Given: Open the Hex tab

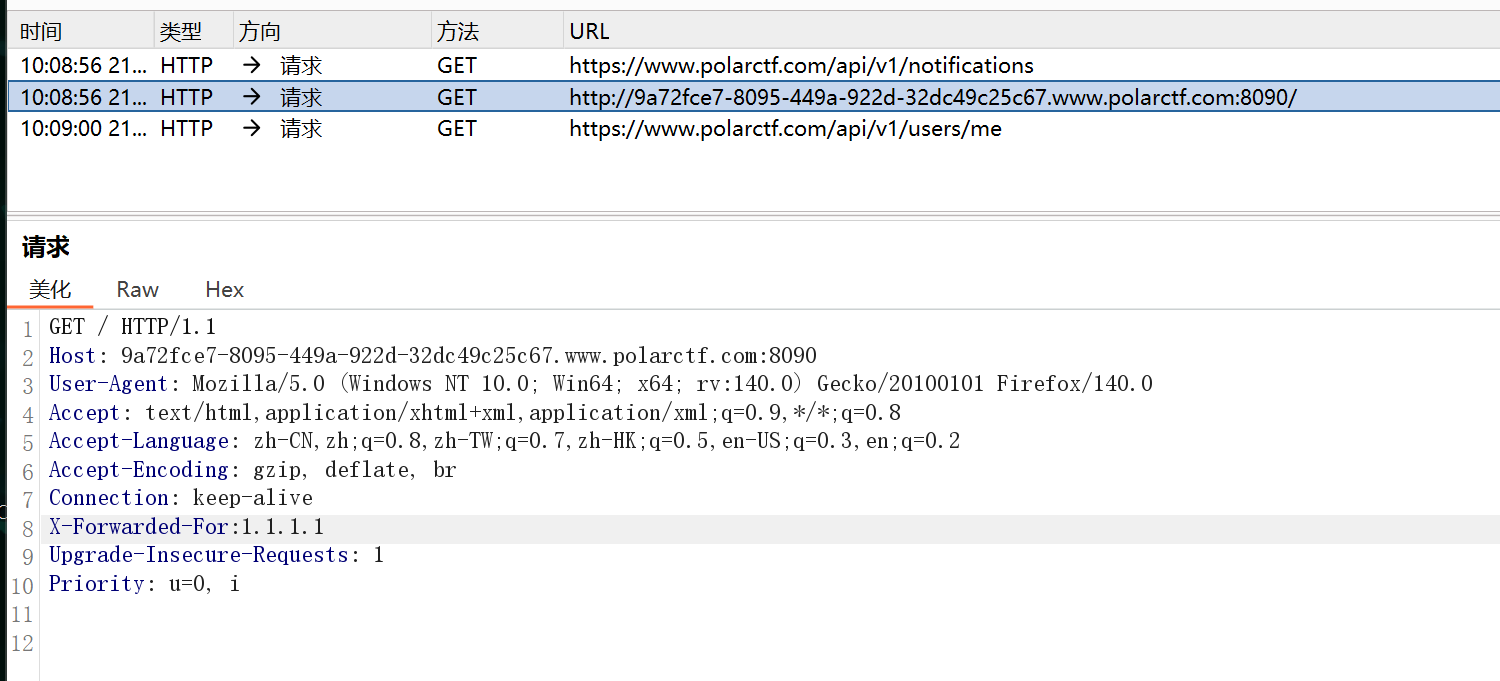Looking at the screenshot, I should [224, 289].
